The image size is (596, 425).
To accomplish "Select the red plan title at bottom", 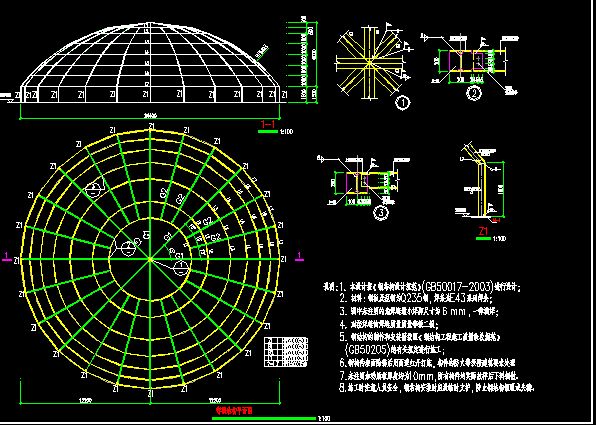I will click(x=234, y=411).
